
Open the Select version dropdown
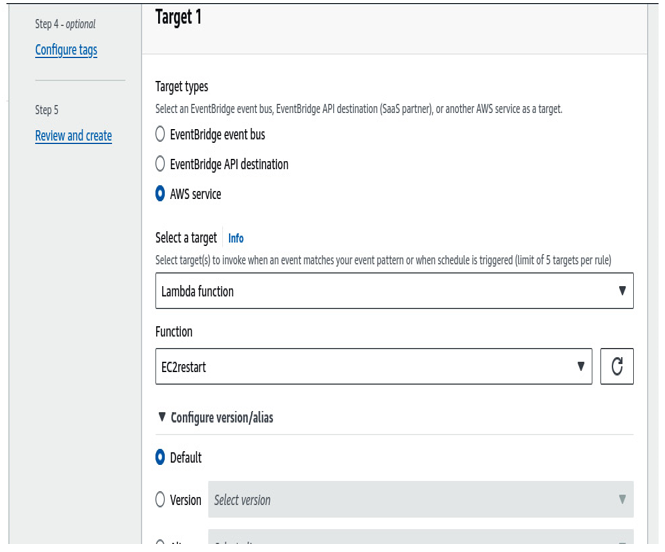421,499
